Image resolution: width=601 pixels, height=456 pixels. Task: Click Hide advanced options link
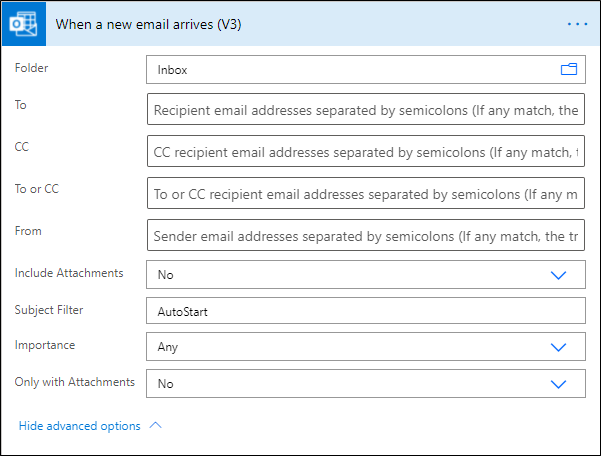[x=80, y=426]
